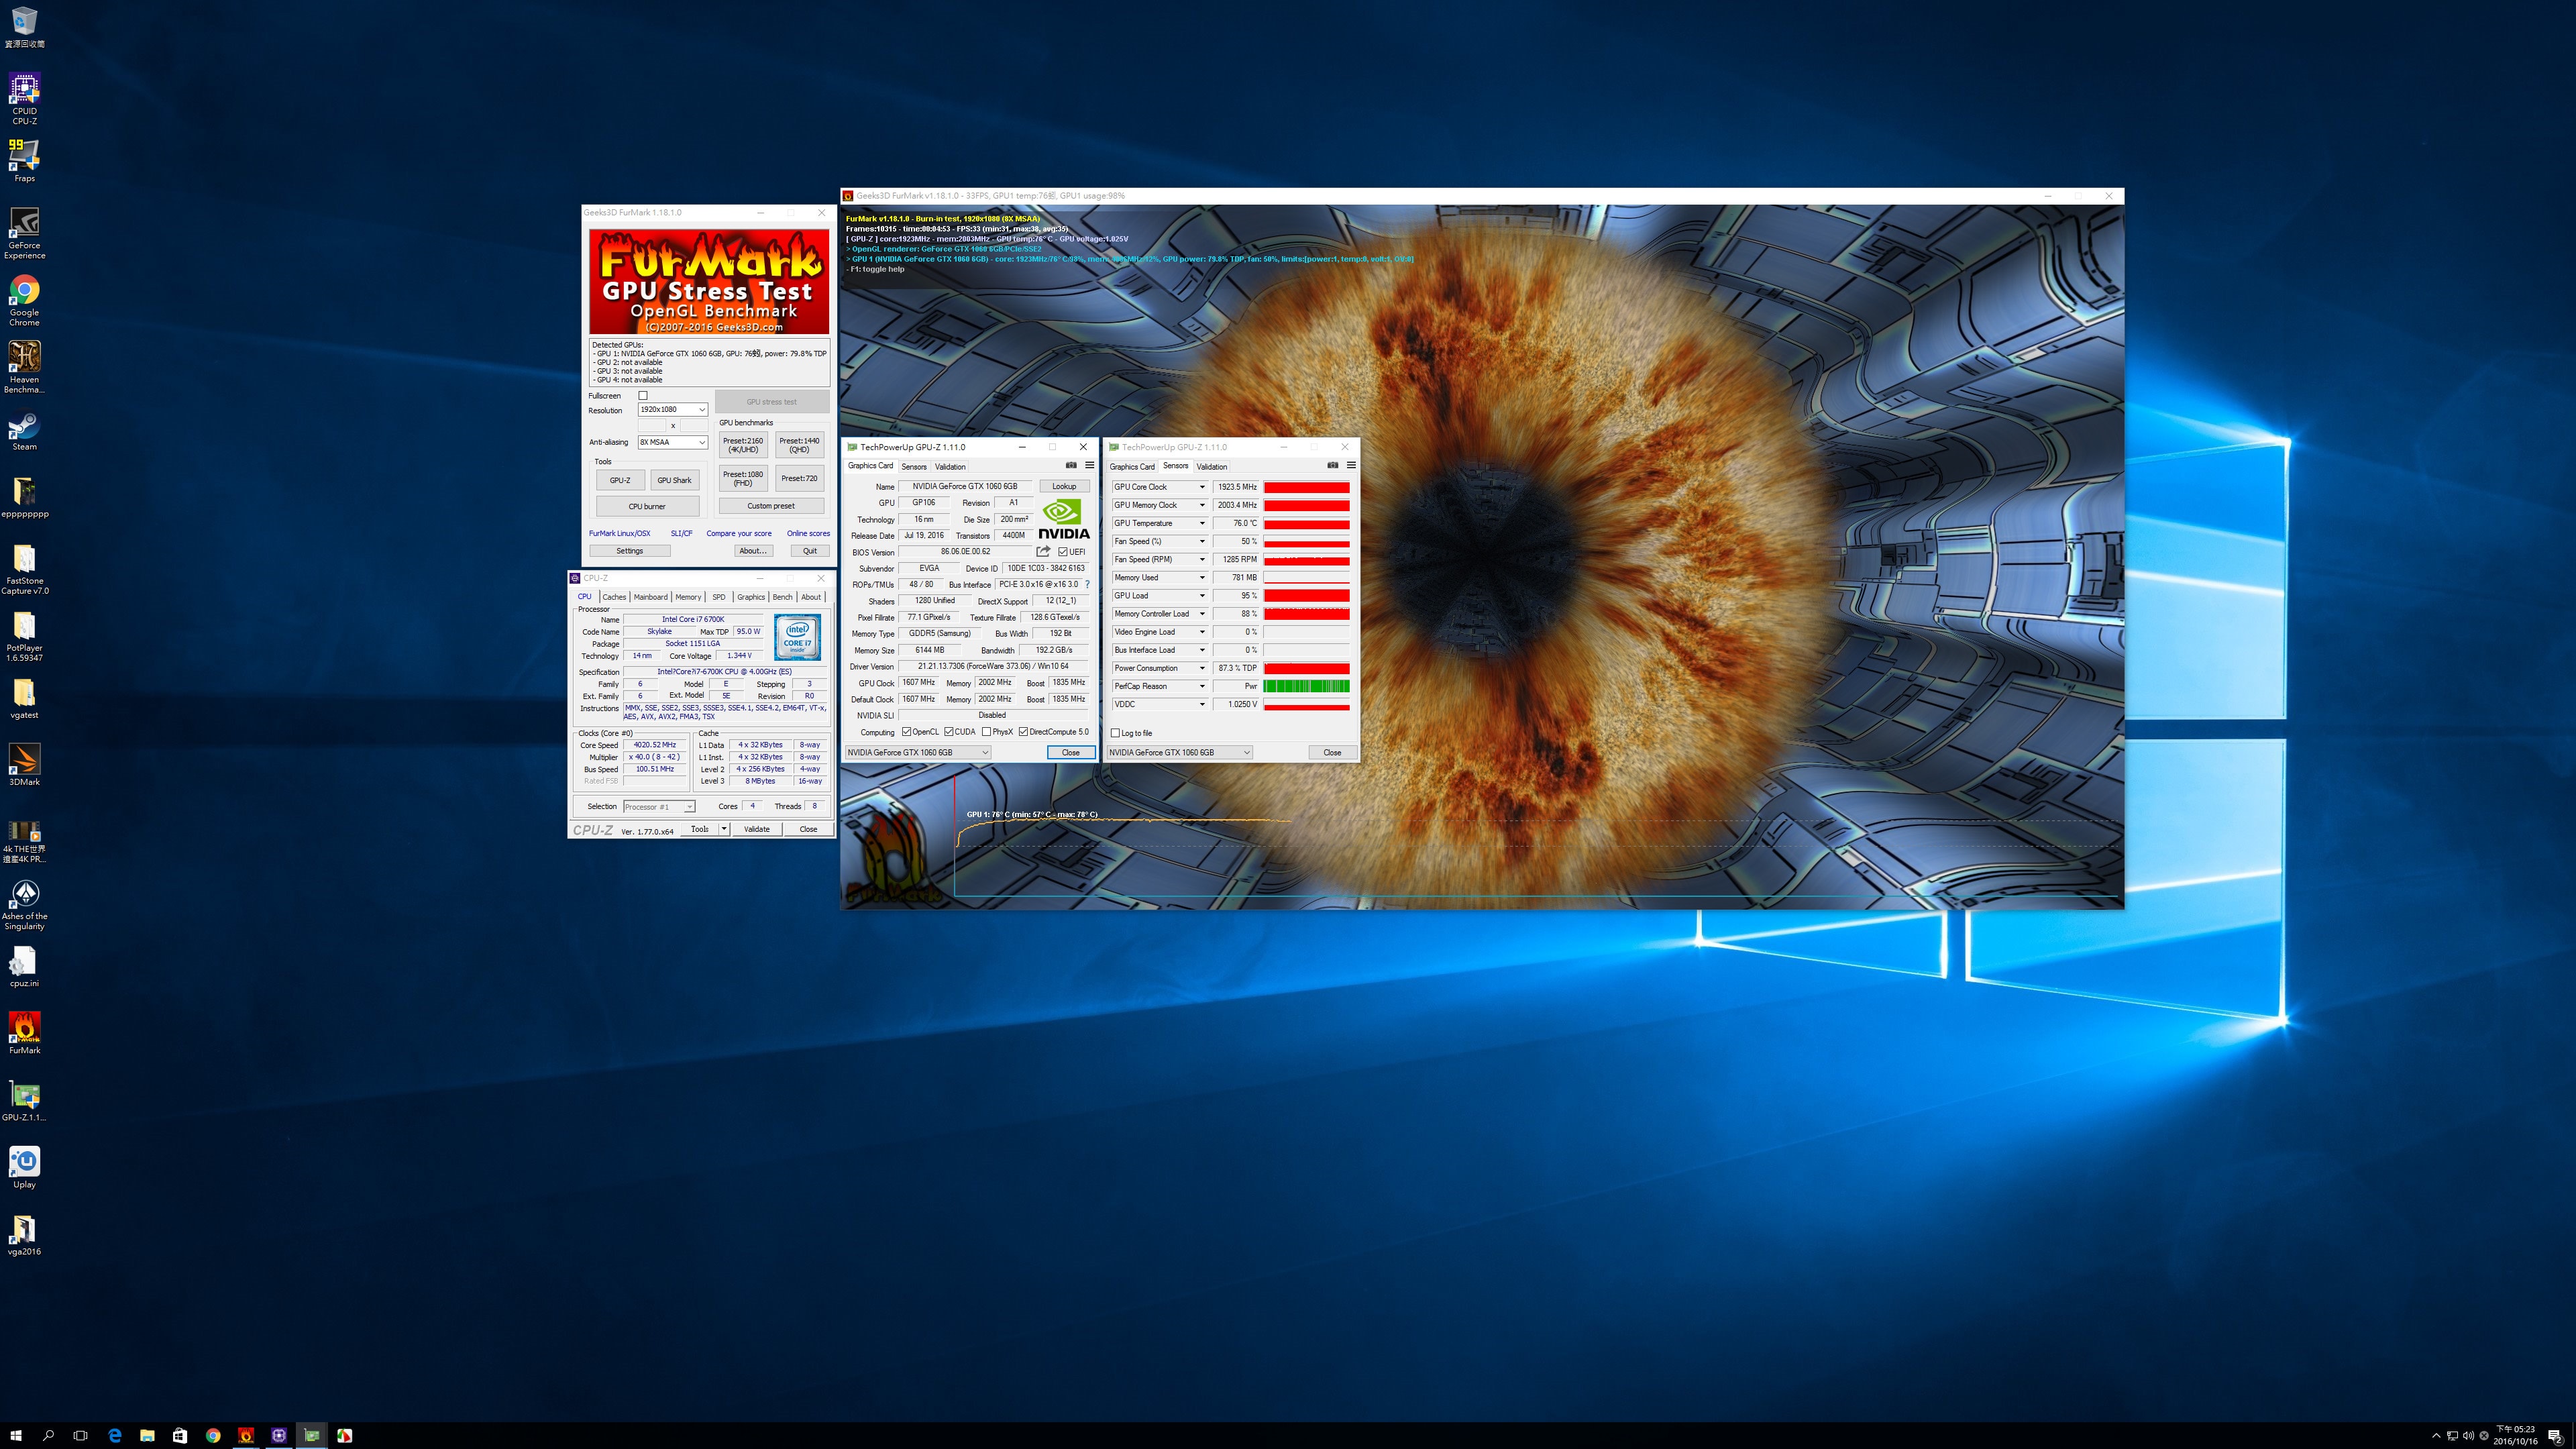Open Anti-aliasing 8X MSAA dropdown

coord(673,442)
